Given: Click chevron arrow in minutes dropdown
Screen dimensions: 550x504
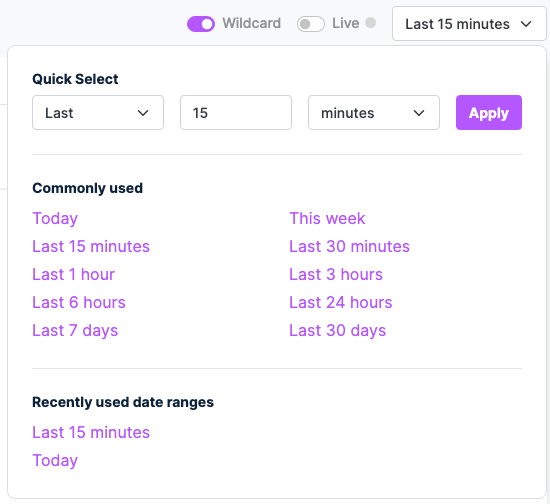Looking at the screenshot, I should point(419,113).
